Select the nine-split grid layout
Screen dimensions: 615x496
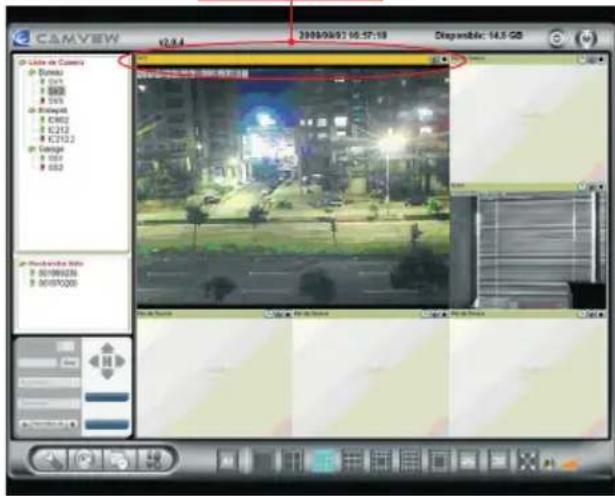pyautogui.click(x=352, y=460)
